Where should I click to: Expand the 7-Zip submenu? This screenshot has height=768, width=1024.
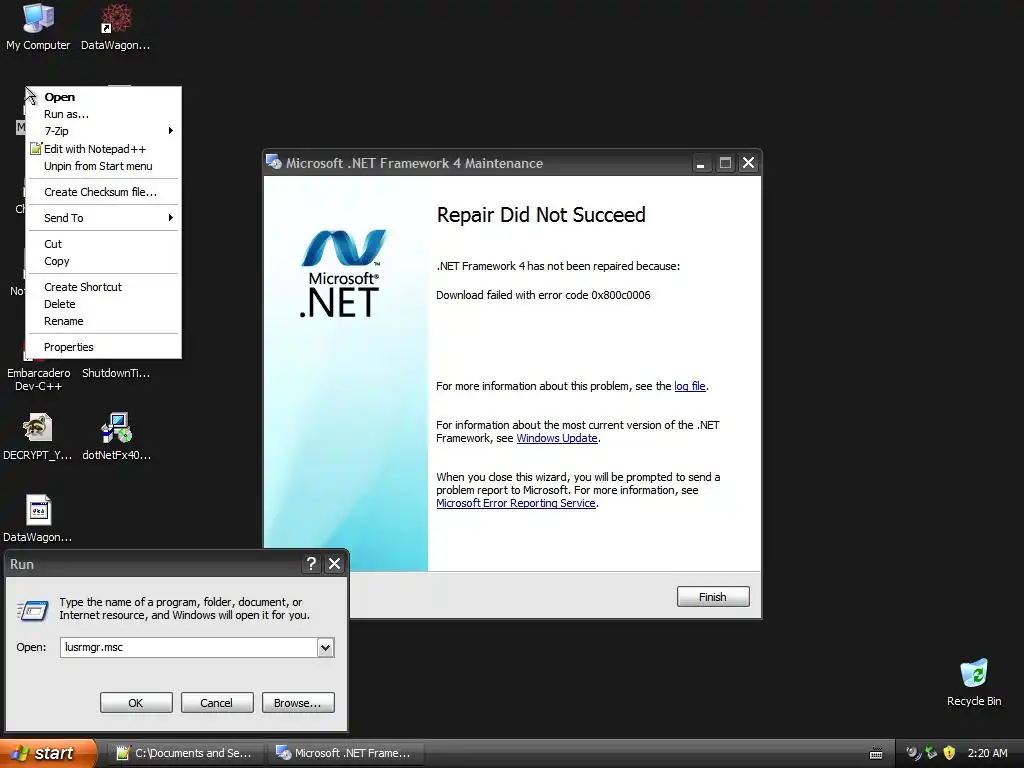[x=103, y=131]
